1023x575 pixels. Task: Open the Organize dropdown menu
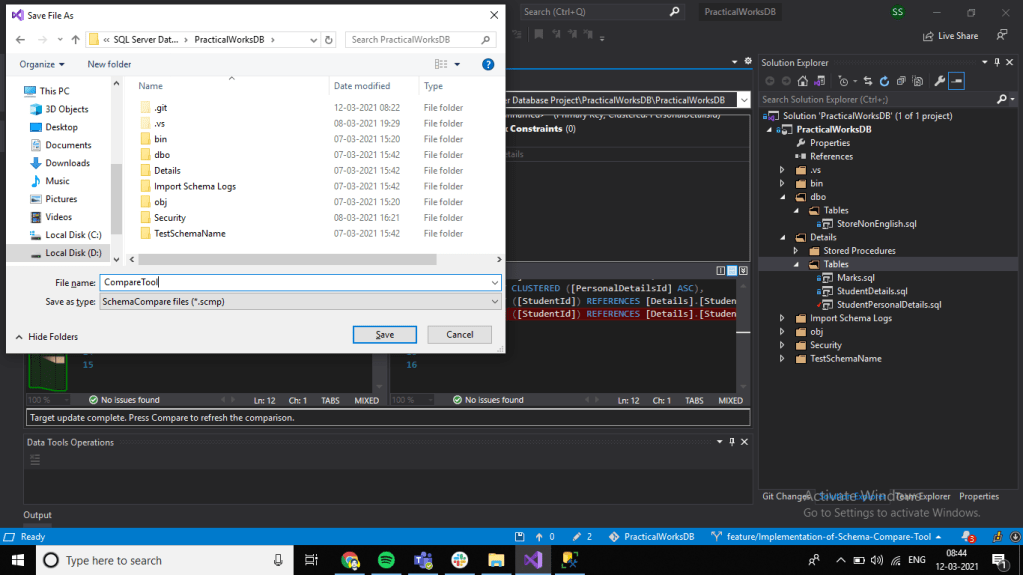coord(41,64)
